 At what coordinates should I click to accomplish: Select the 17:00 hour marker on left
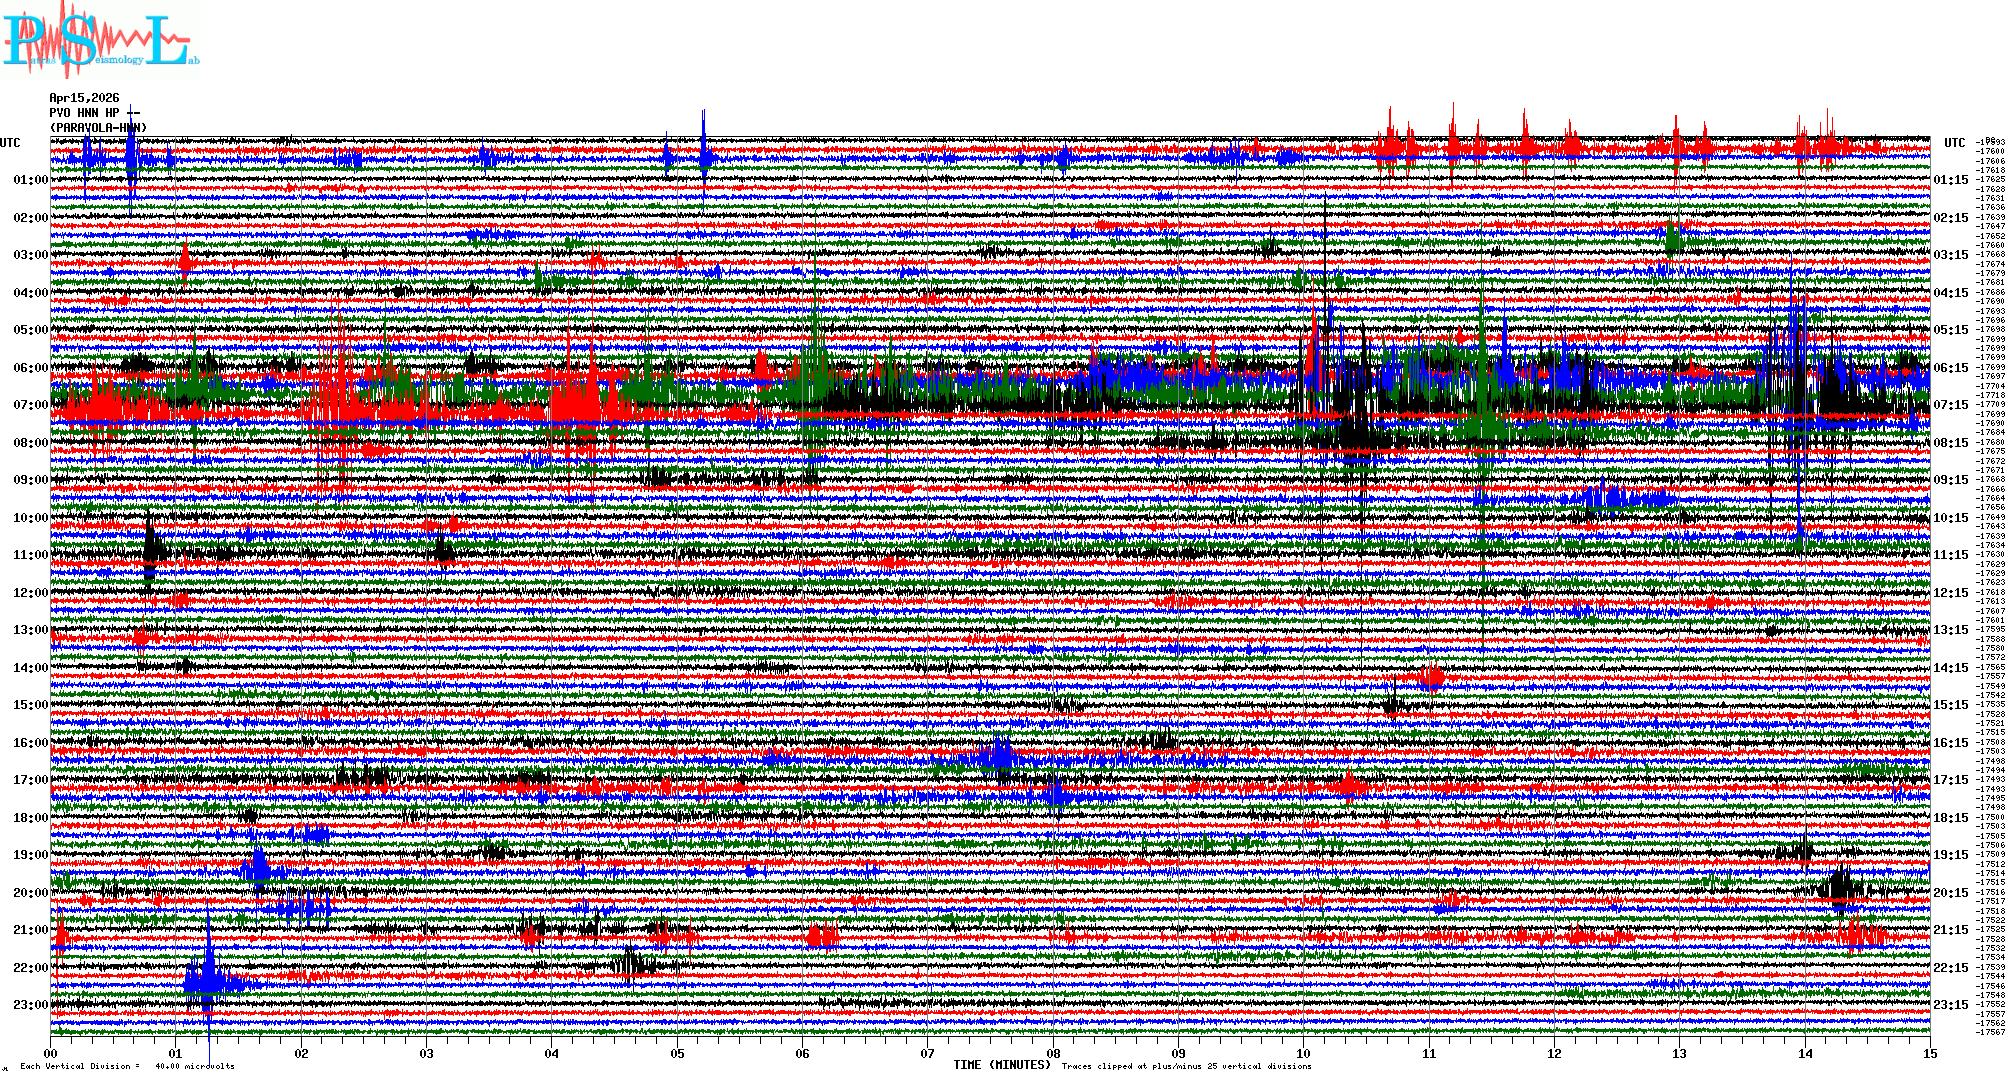[30, 780]
